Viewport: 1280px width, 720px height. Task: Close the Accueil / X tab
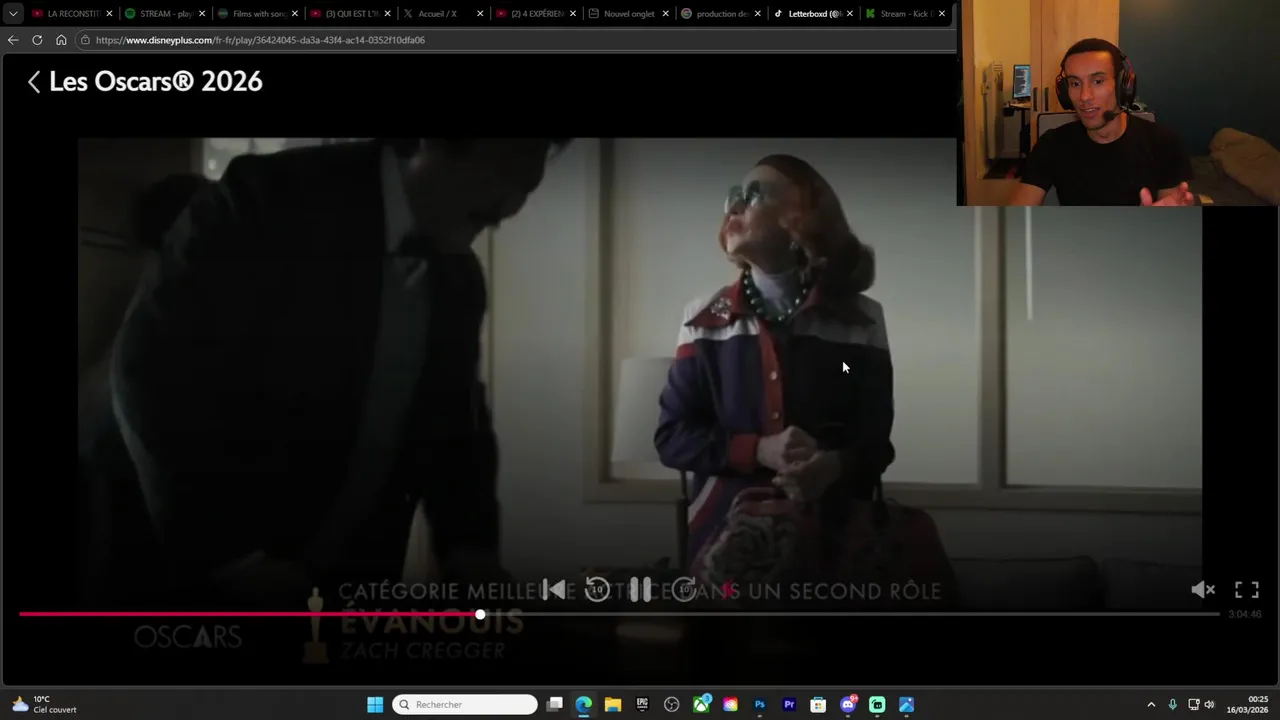tap(480, 14)
